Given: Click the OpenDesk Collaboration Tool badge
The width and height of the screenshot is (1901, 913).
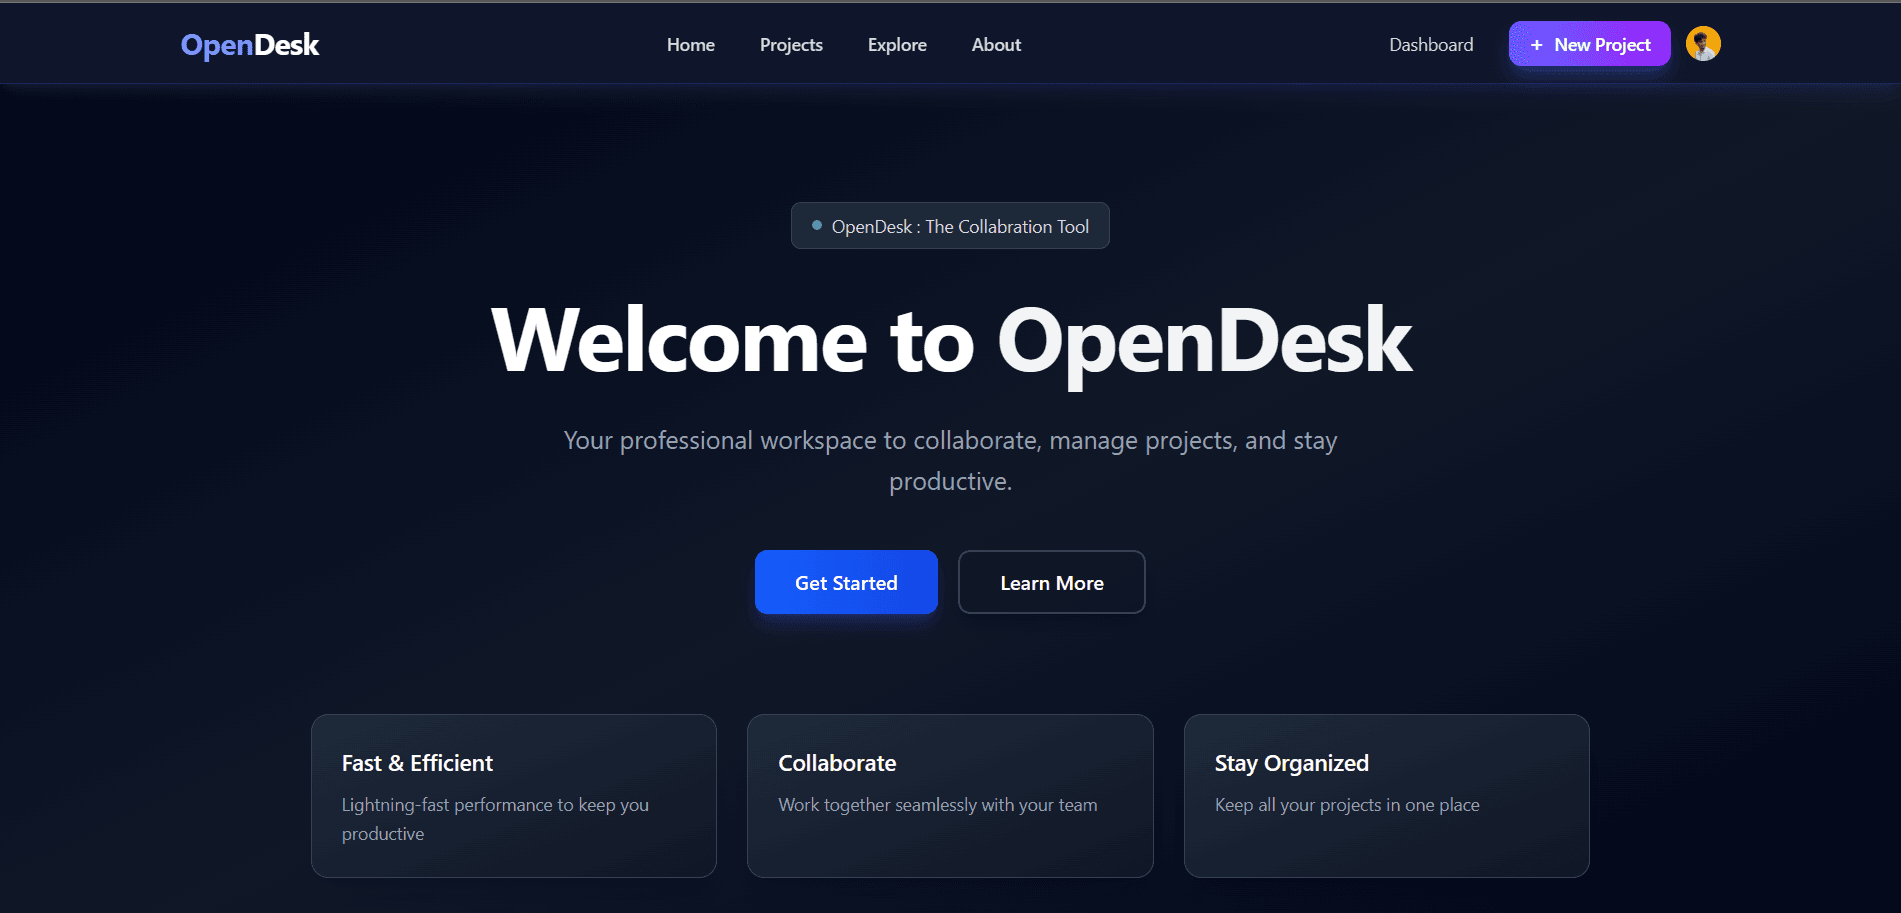Looking at the screenshot, I should click(949, 225).
